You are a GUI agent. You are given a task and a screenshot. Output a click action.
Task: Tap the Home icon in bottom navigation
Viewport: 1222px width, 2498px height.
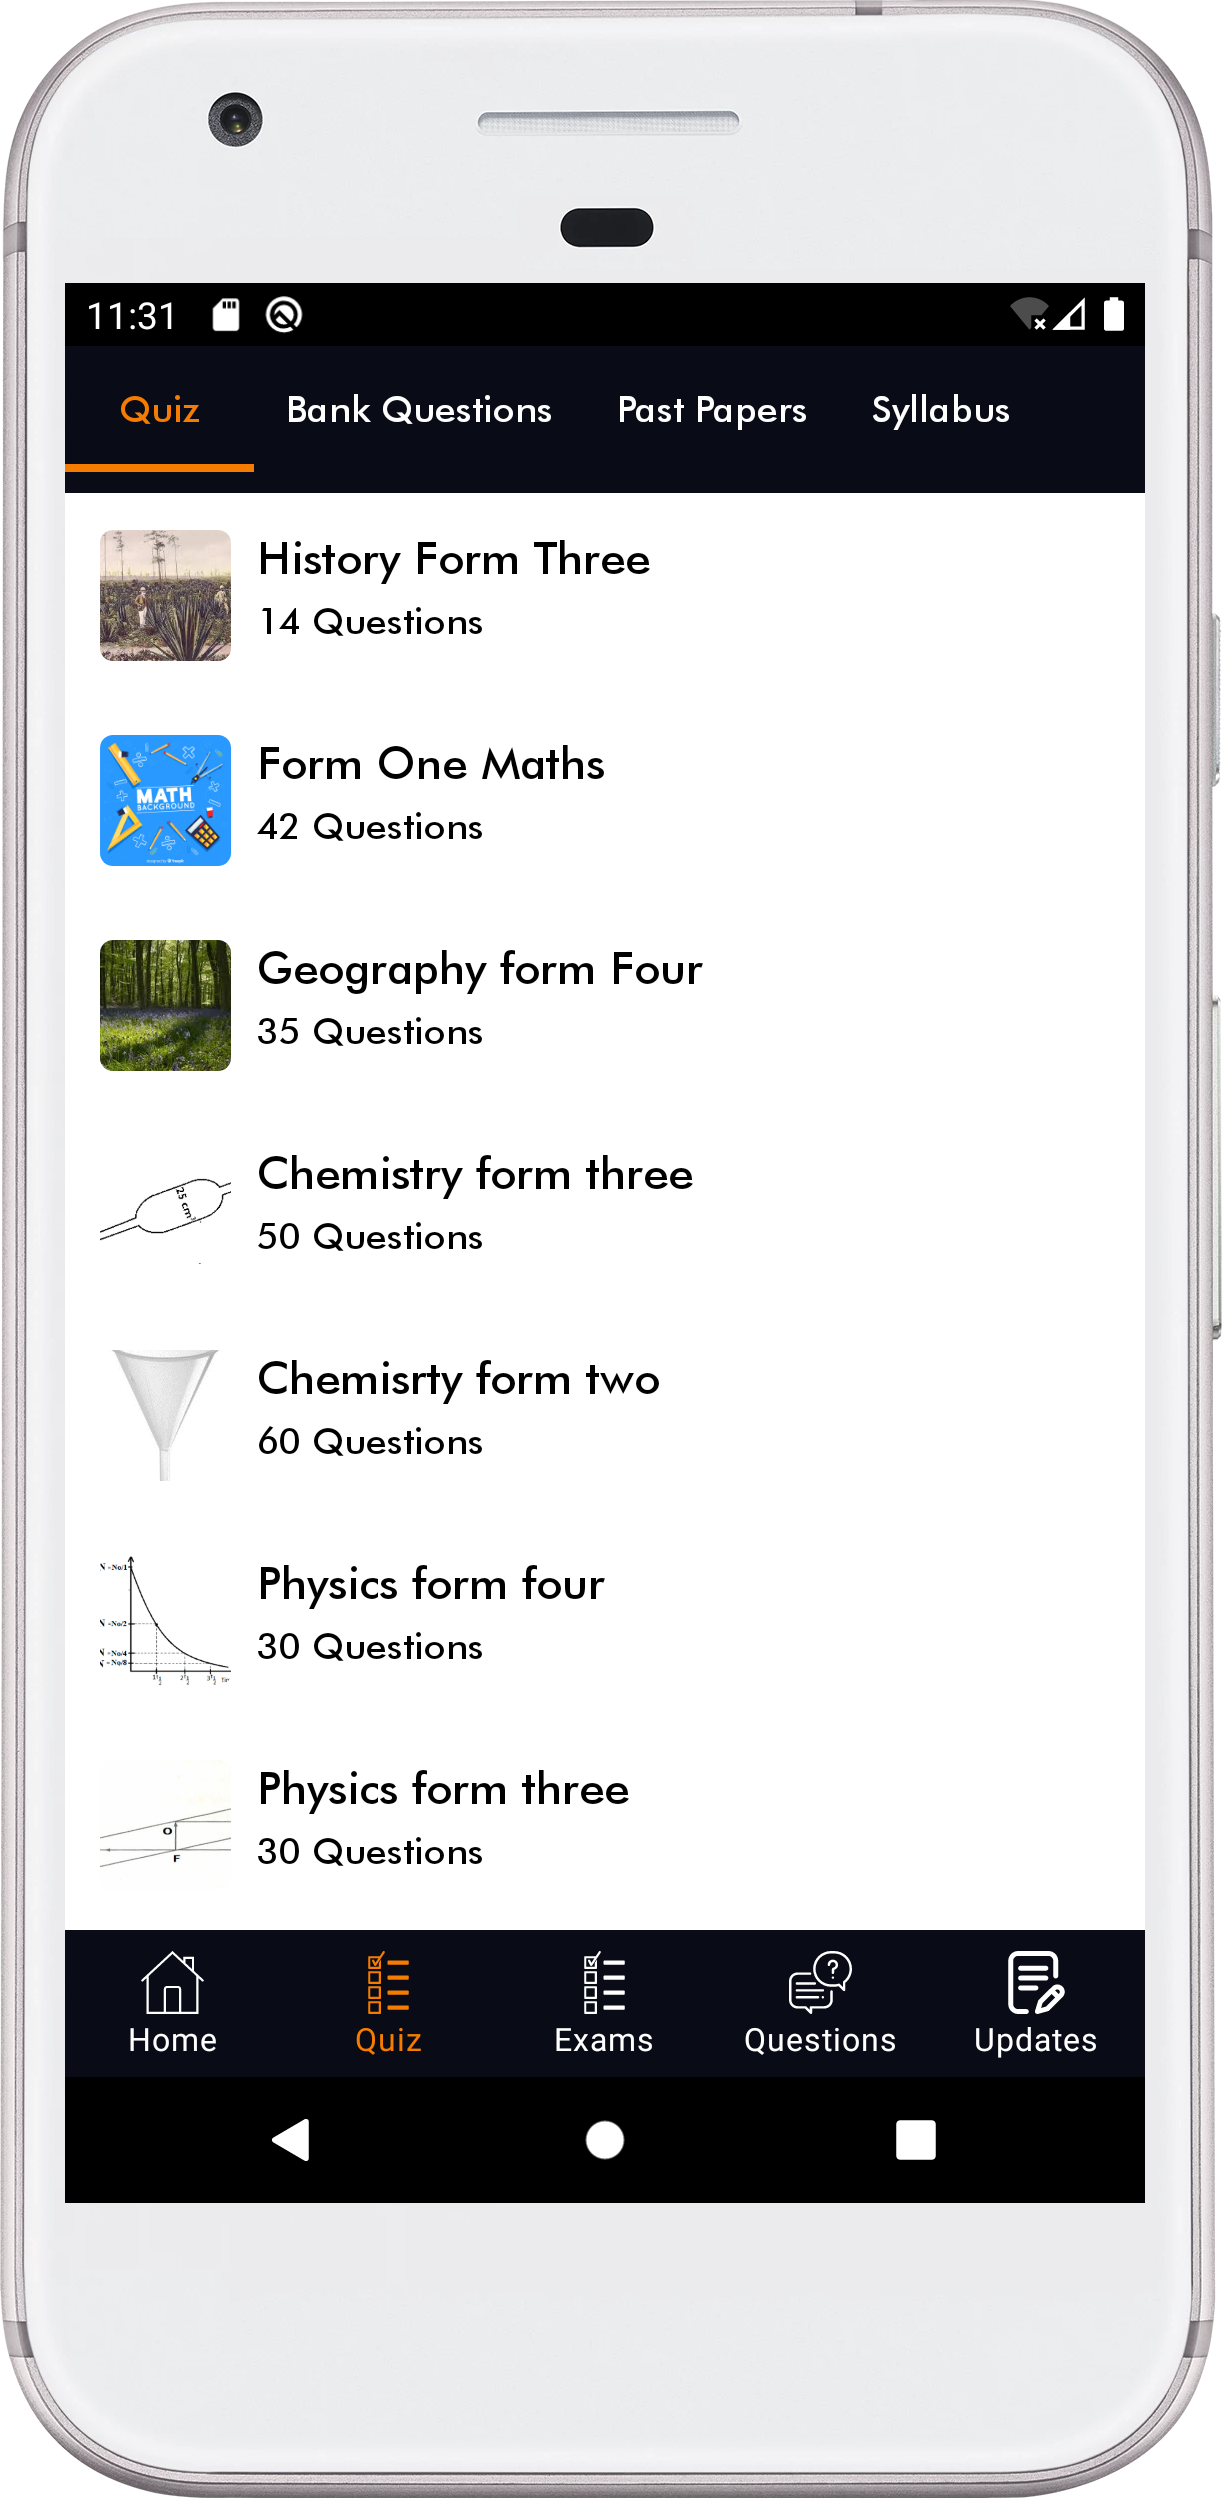coord(172,1984)
